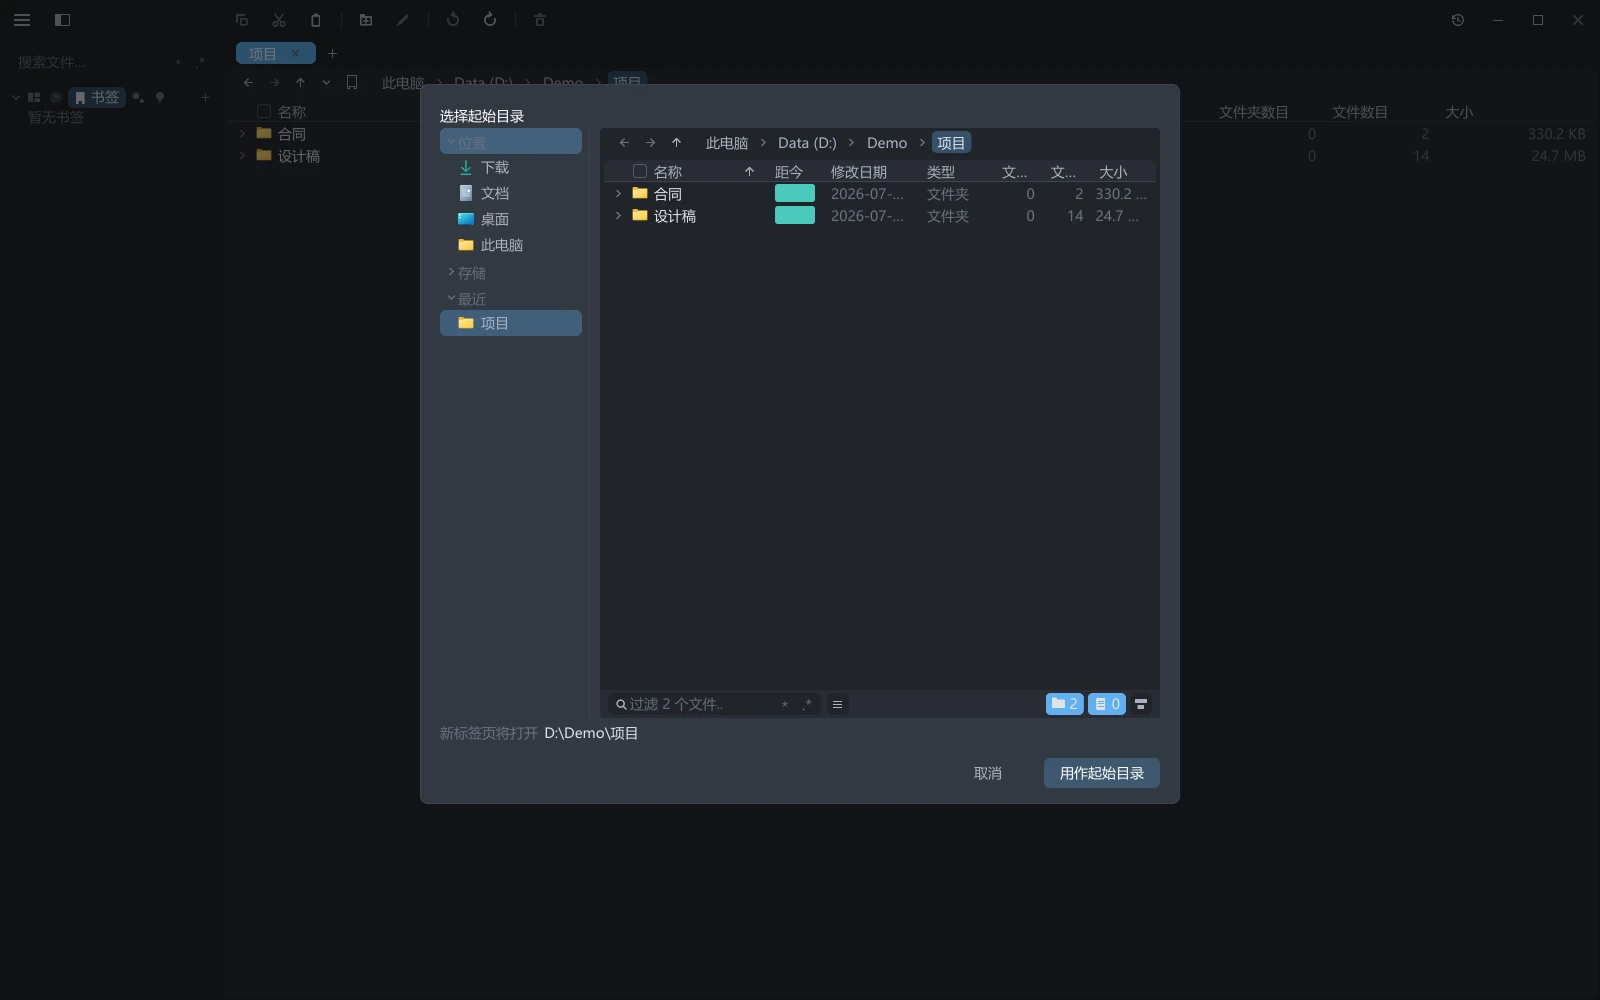Image resolution: width=1600 pixels, height=1000 pixels.
Task: Sort by 修改日期 column in dialog
Action: [859, 172]
